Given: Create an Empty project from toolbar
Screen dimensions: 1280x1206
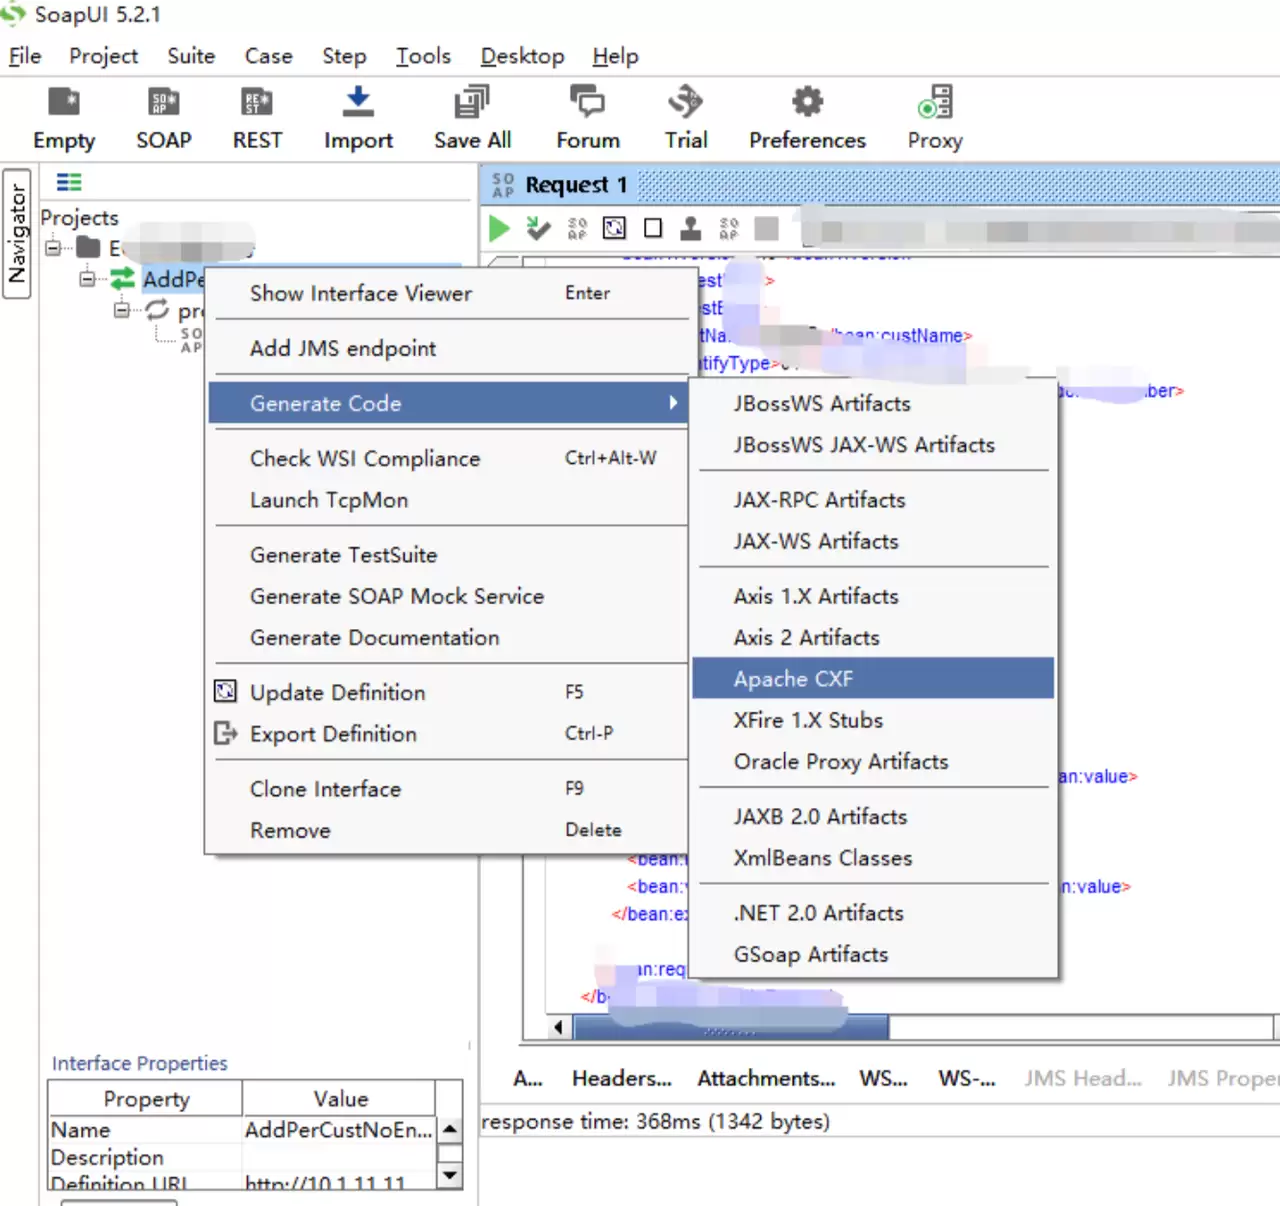Looking at the screenshot, I should [x=64, y=102].
